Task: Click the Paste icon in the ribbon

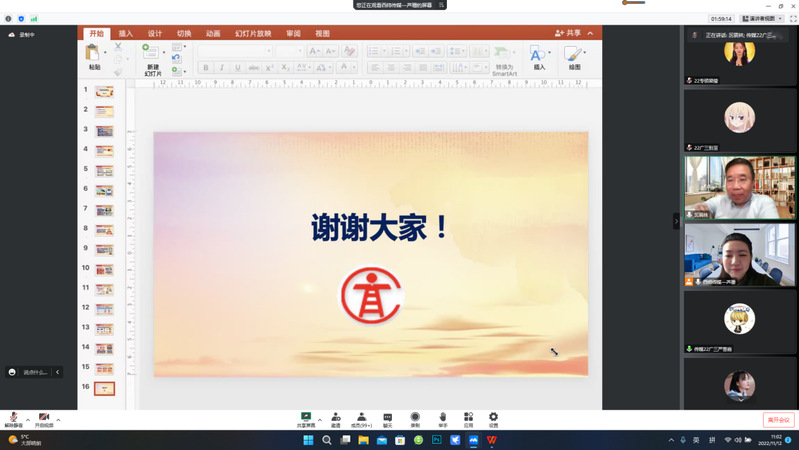Action: (x=94, y=55)
